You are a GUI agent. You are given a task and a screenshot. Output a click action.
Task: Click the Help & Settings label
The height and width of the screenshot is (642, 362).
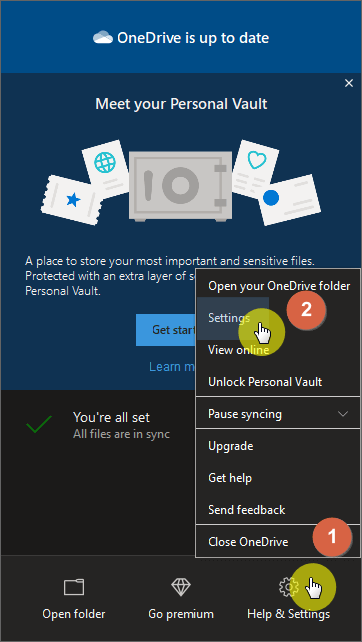pos(288,614)
